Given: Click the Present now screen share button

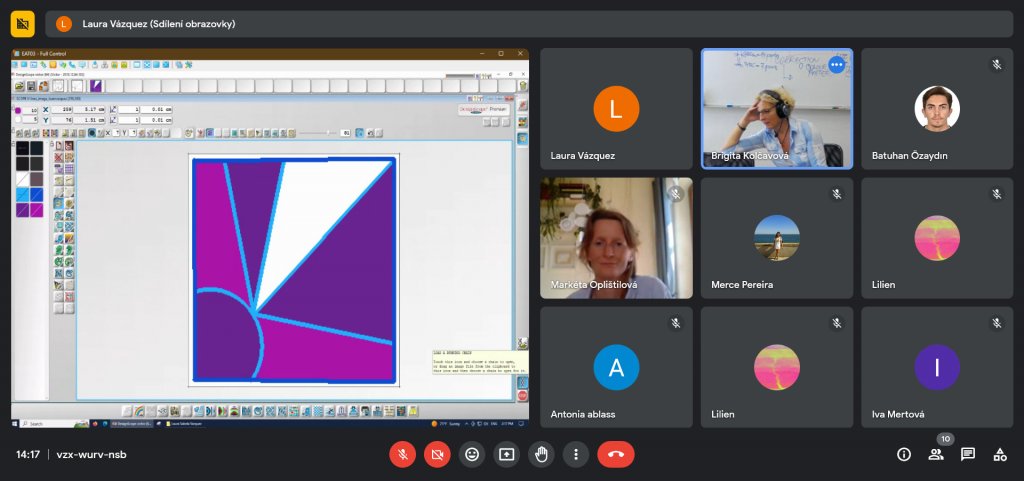Looking at the screenshot, I should (x=506, y=454).
